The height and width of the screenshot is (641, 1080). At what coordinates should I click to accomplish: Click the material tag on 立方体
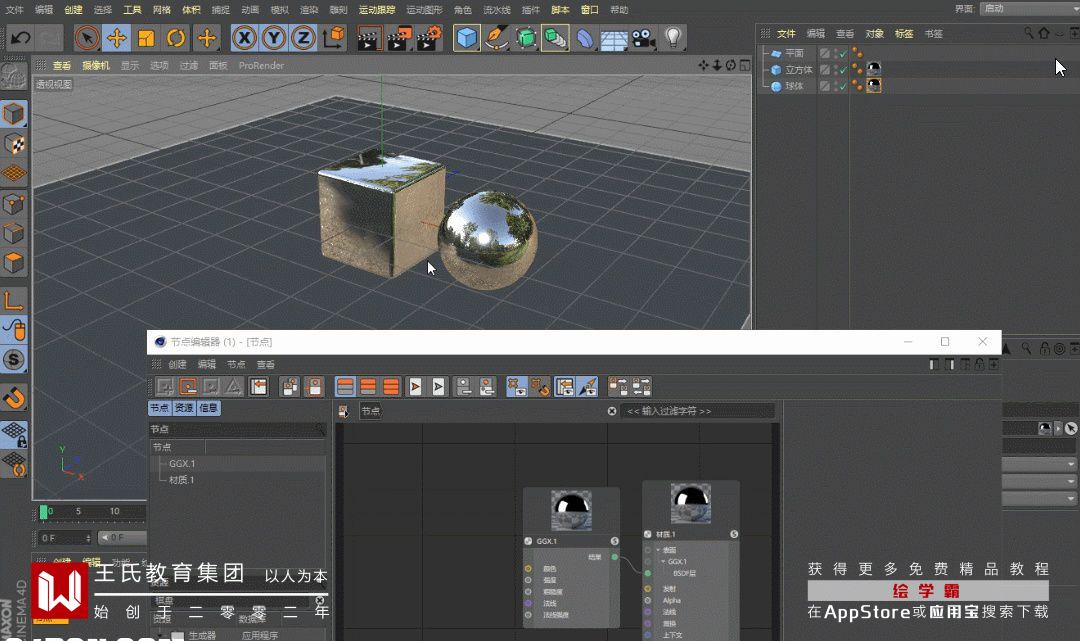(x=874, y=69)
